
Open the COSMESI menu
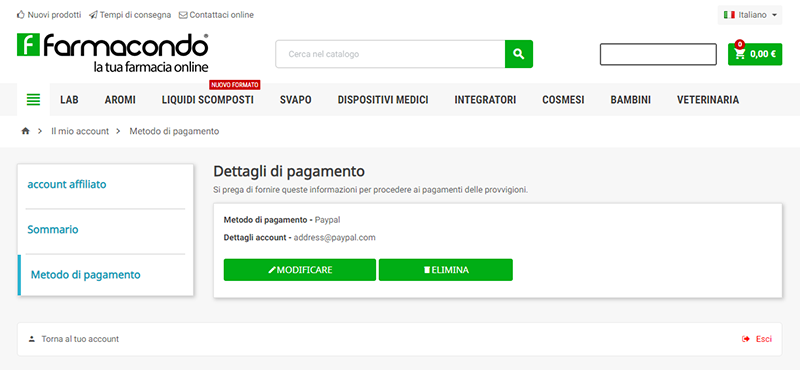tap(563, 100)
